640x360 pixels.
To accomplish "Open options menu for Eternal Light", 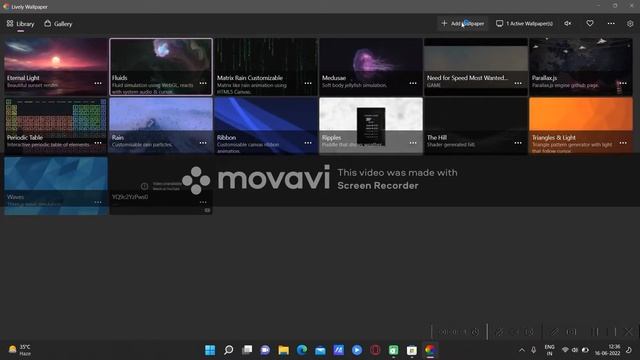I will coord(98,83).
